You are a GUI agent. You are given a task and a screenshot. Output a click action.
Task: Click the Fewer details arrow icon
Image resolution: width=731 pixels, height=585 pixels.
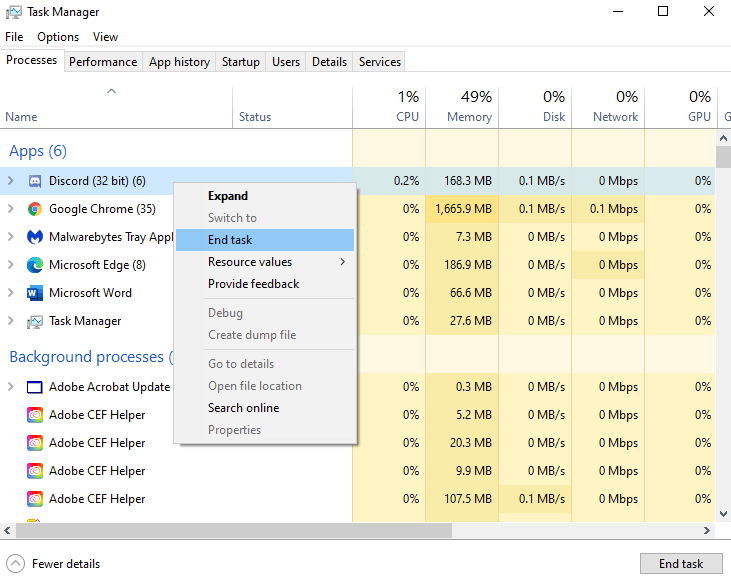coord(15,564)
